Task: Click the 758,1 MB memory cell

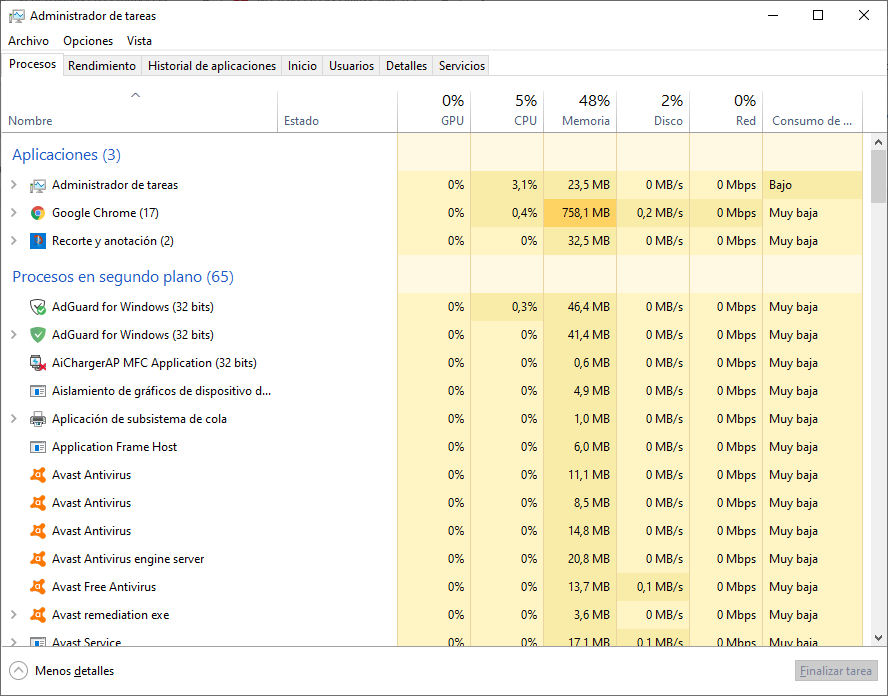Action: (x=580, y=213)
